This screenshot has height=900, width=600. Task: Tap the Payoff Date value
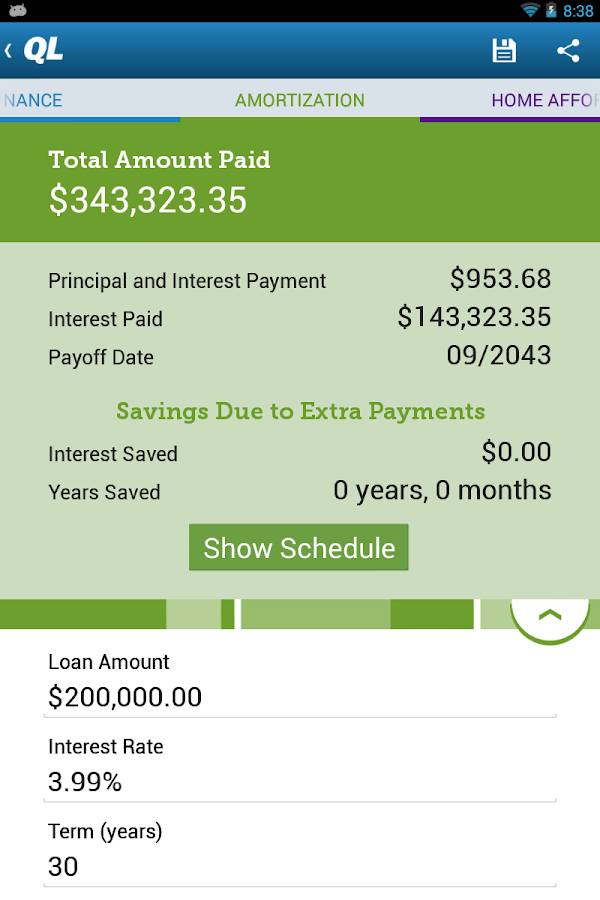click(x=499, y=356)
